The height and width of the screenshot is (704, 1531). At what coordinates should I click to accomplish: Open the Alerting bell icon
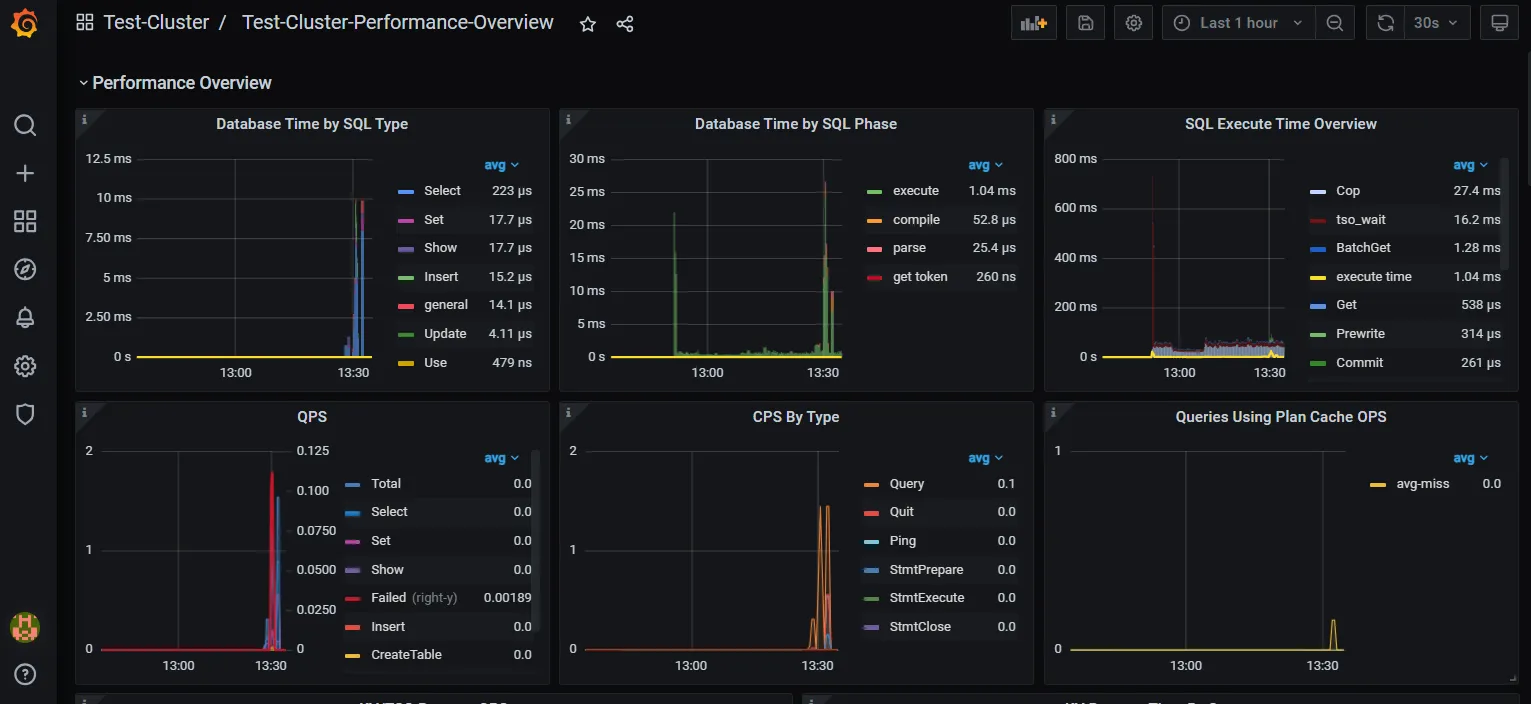pos(25,318)
